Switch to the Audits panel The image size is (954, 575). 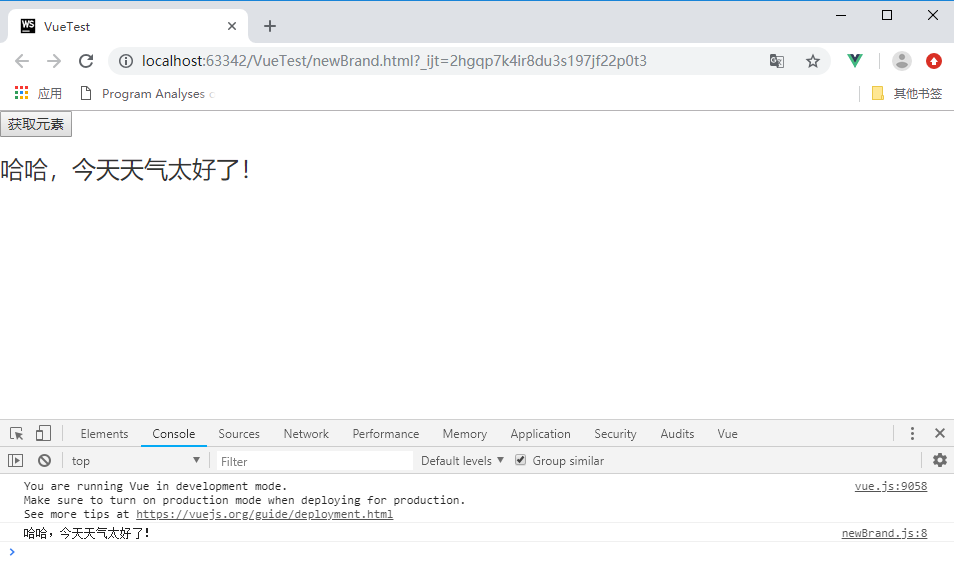point(677,434)
